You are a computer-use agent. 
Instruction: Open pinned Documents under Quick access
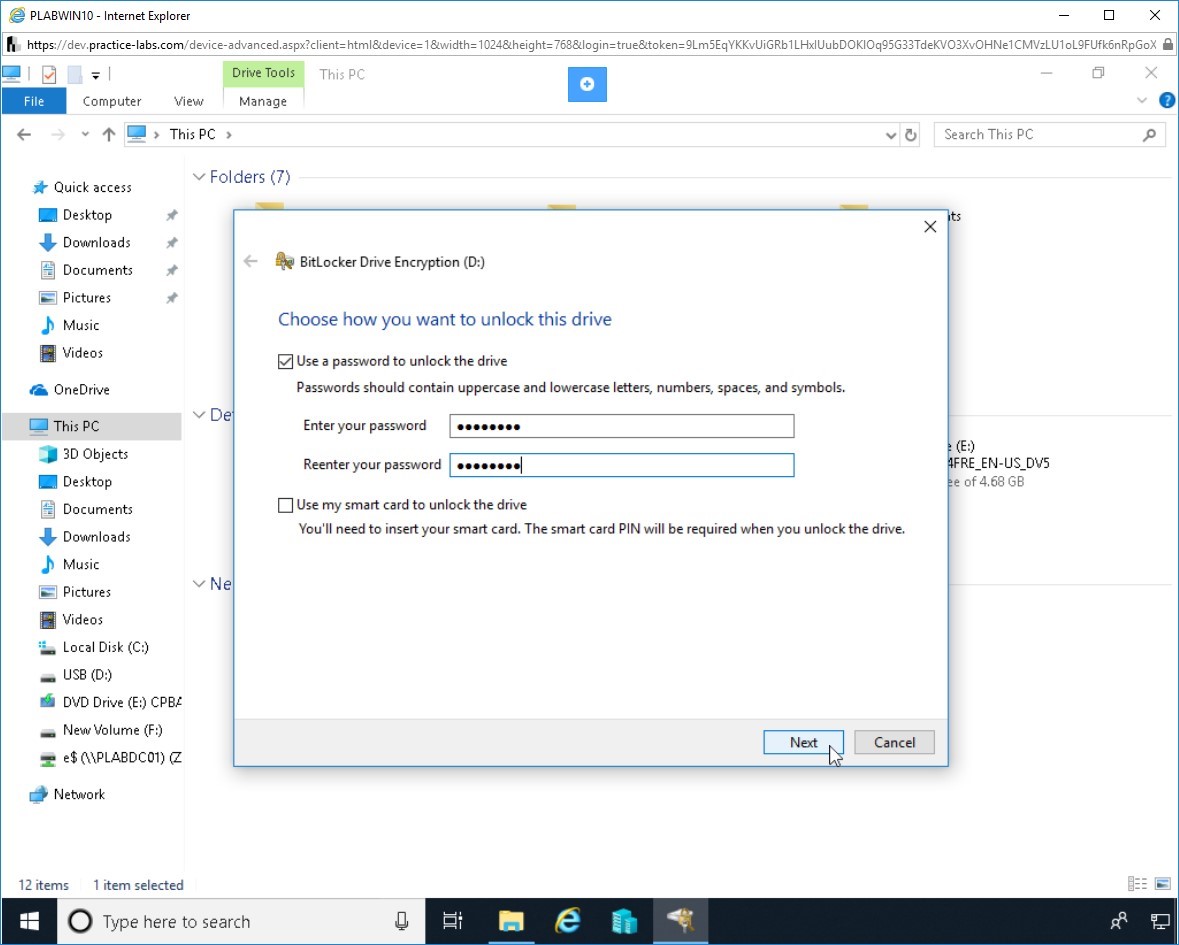pyautogui.click(x=97, y=270)
